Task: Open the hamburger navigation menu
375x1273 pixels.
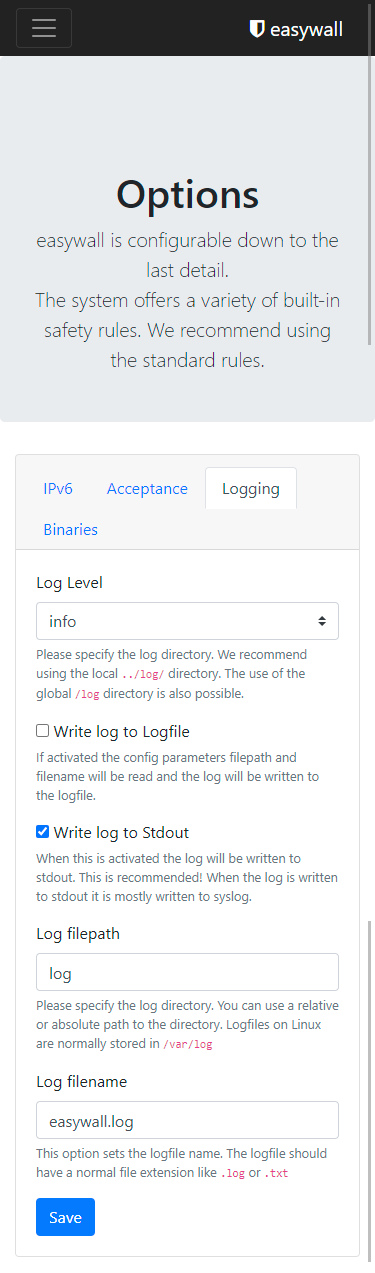Action: coord(44,28)
